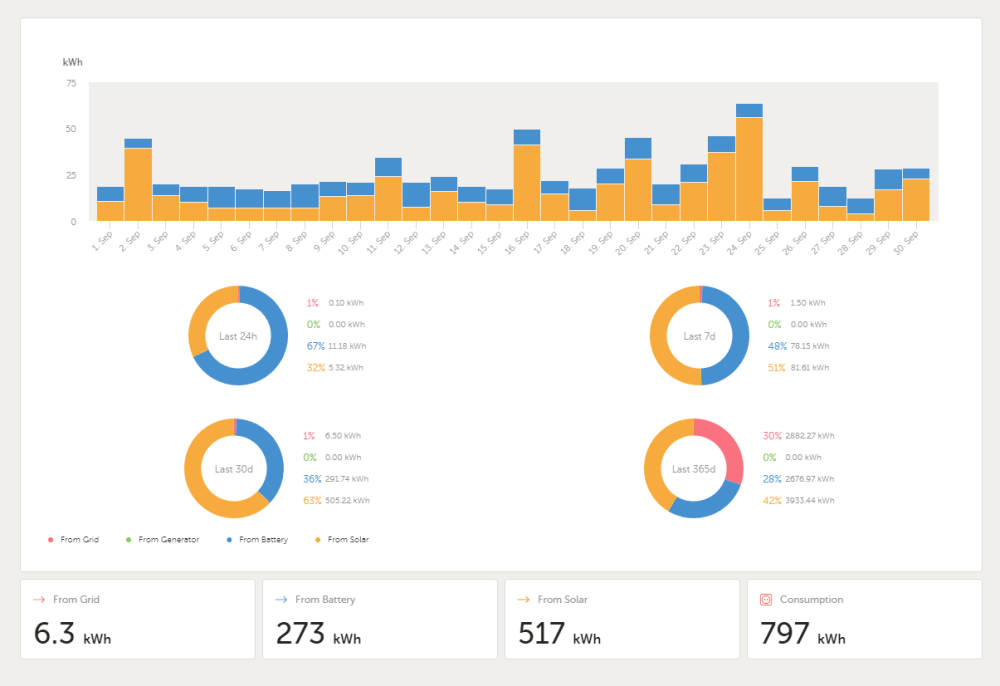This screenshot has width=1000, height=686.
Task: Click the 81.61 kWh solar value
Action: coord(809,368)
